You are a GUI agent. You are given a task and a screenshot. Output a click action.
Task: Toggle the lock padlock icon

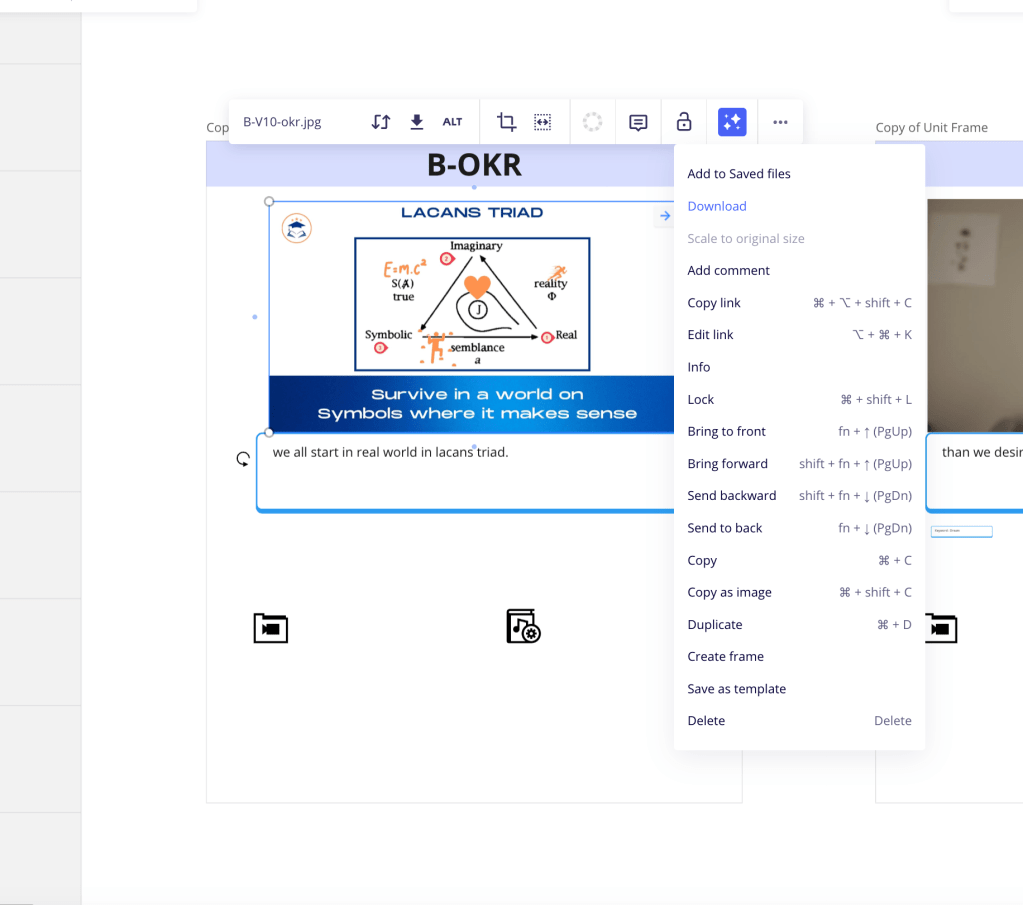[684, 122]
